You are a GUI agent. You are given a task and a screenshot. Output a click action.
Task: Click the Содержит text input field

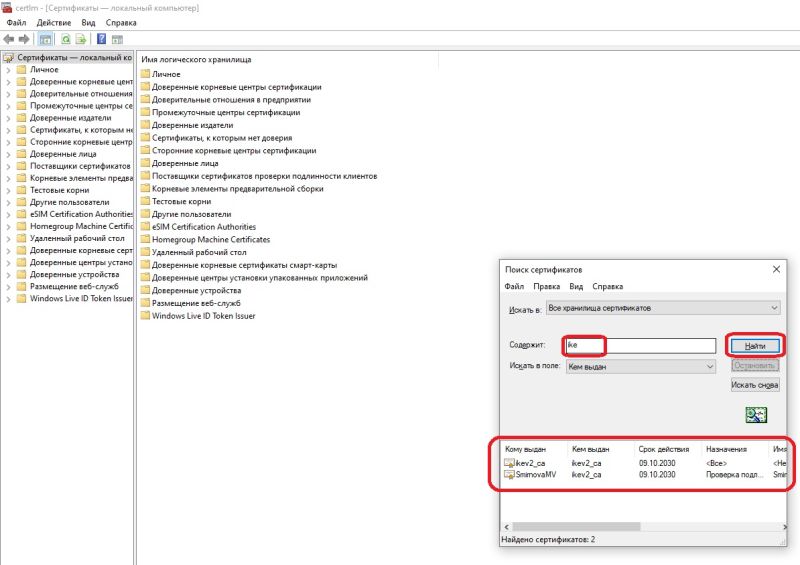point(641,346)
